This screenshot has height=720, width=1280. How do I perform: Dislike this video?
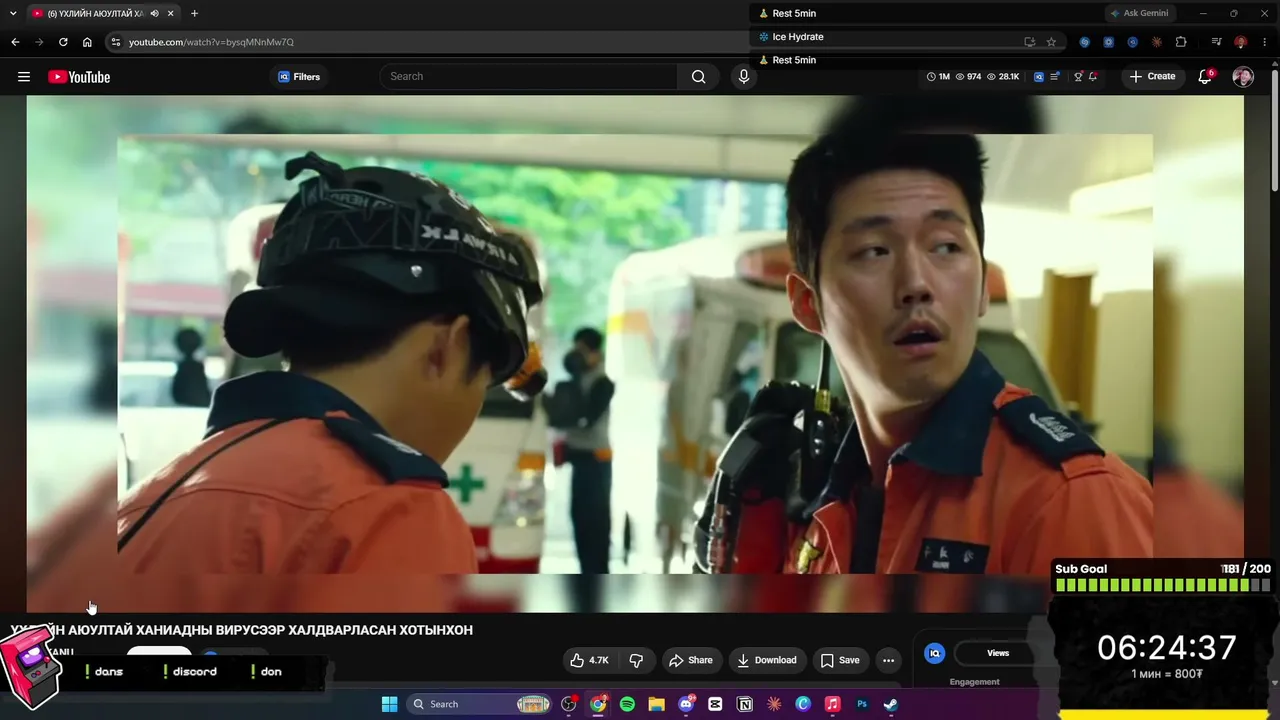click(636, 660)
